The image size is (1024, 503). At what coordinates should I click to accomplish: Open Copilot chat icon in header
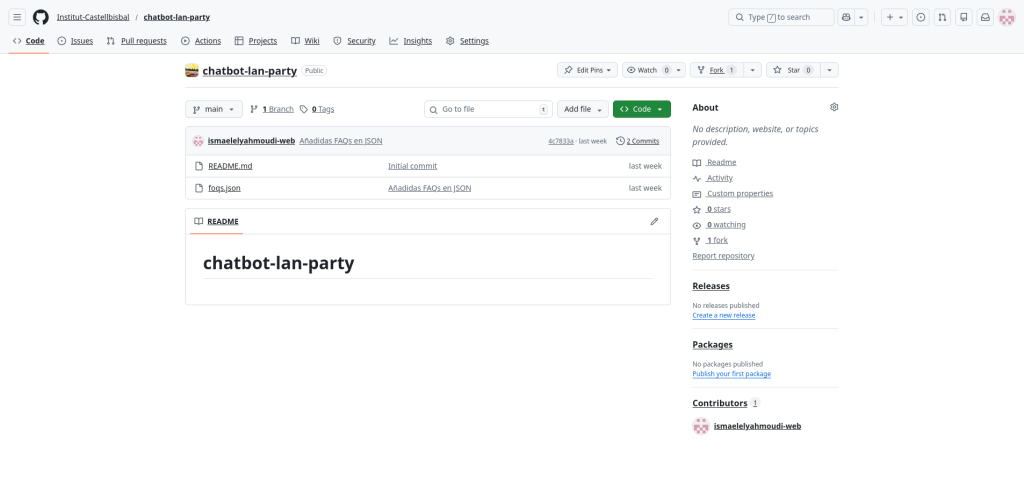tap(847, 17)
